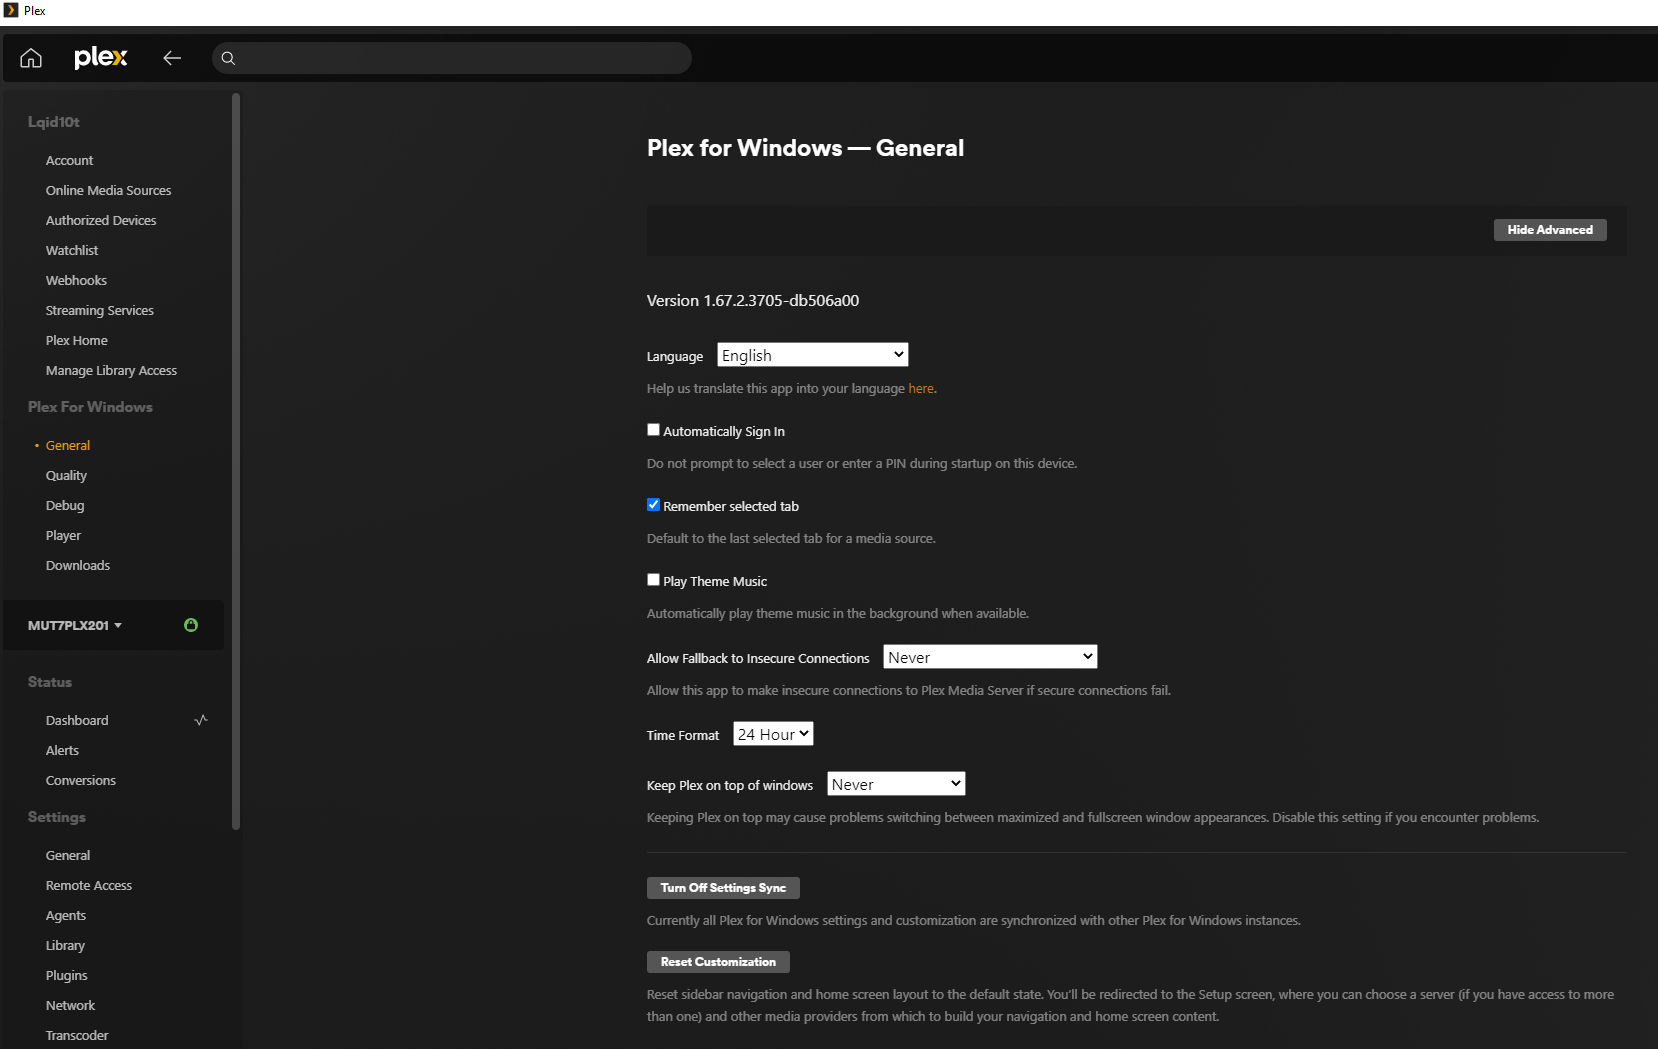Open Authorized Devices page
Viewport: 1658px width, 1049px height.
[x=101, y=220]
